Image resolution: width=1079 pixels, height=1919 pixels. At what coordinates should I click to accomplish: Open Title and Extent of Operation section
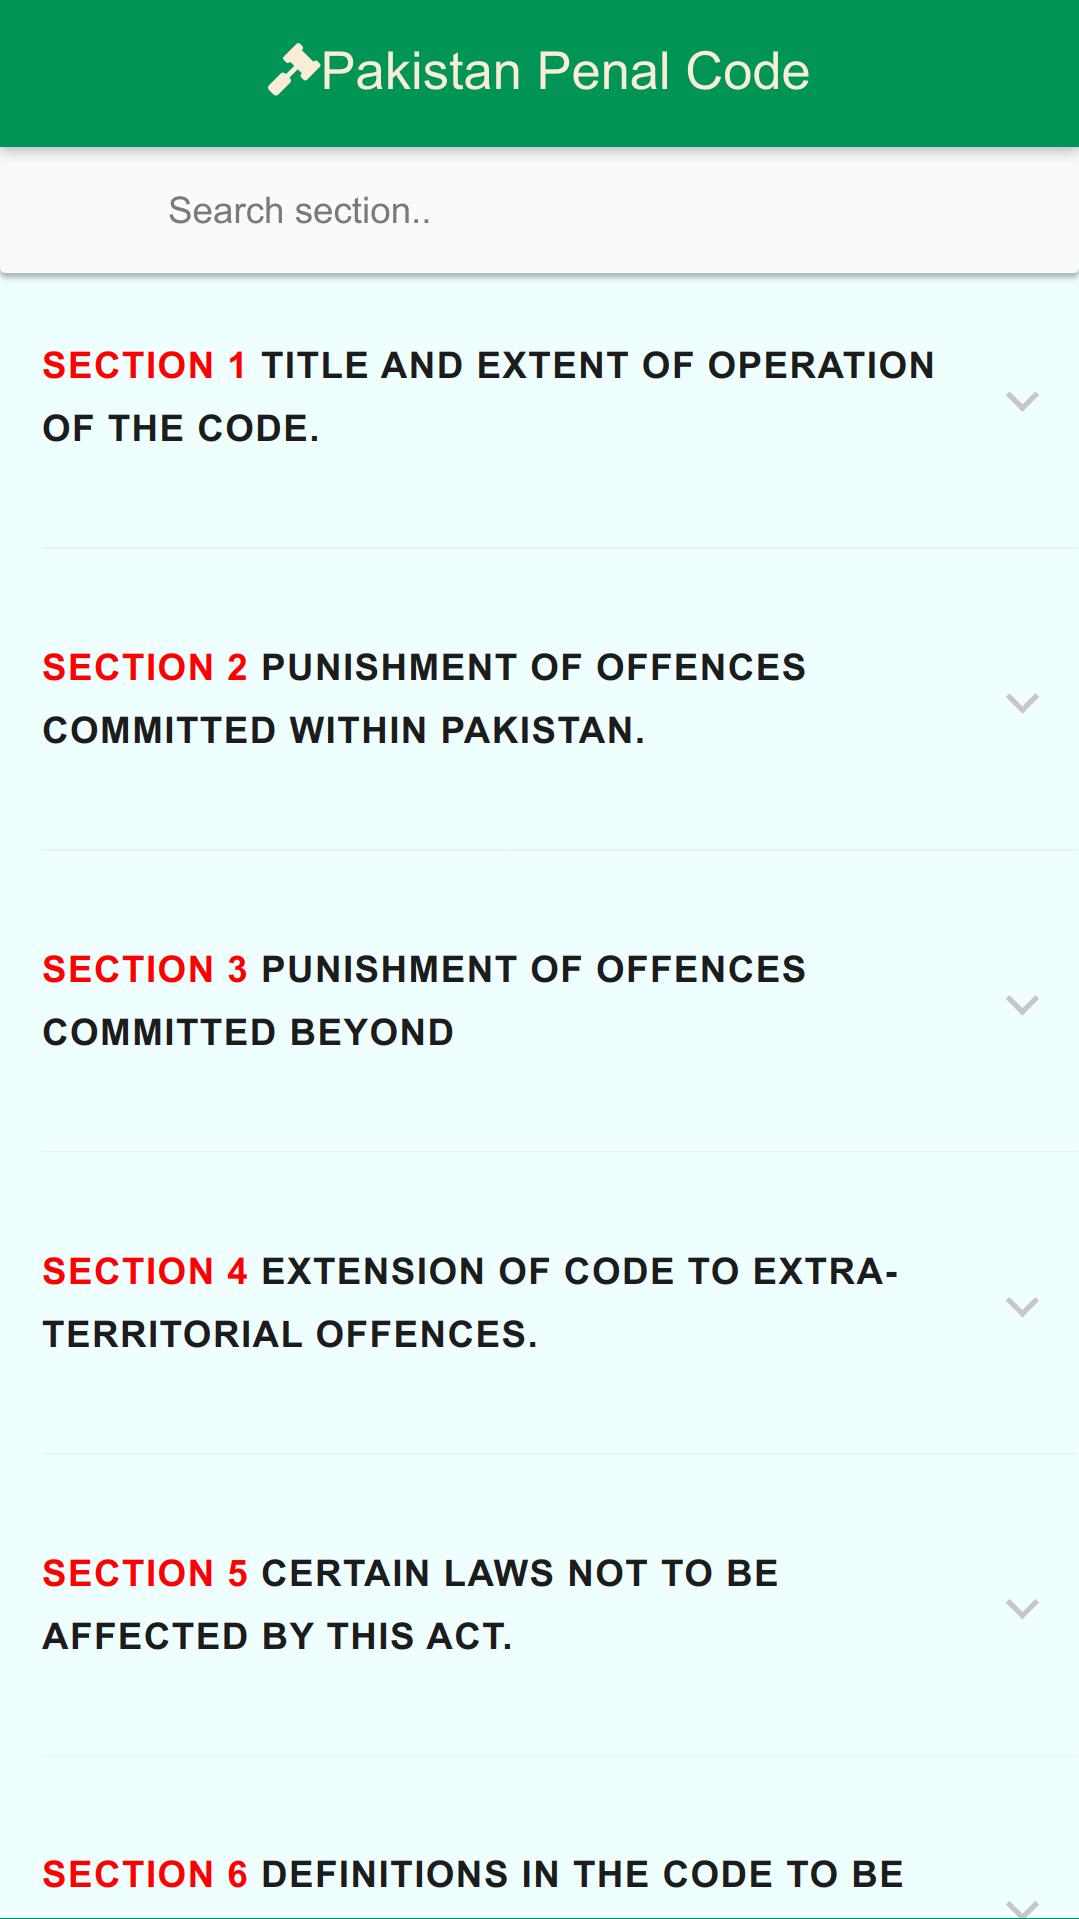point(488,397)
